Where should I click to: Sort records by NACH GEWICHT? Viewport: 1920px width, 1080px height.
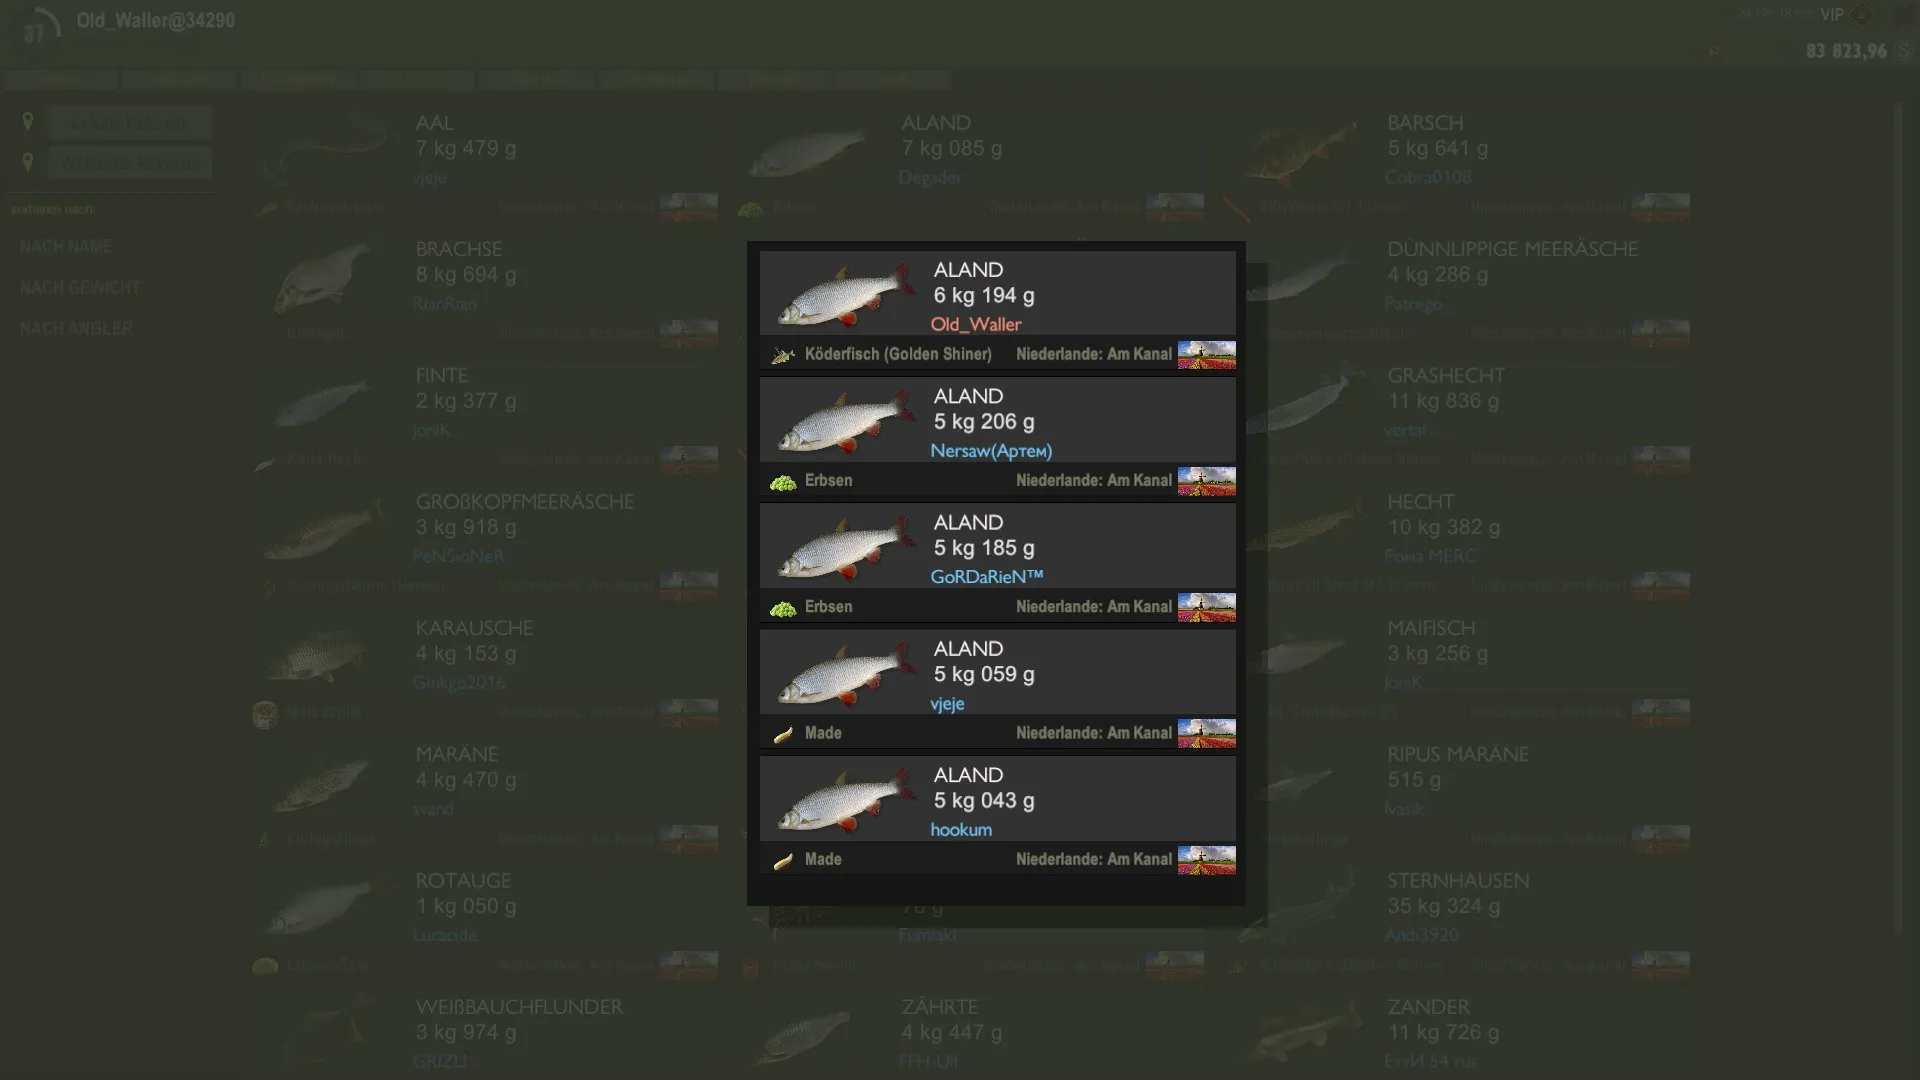tap(80, 288)
